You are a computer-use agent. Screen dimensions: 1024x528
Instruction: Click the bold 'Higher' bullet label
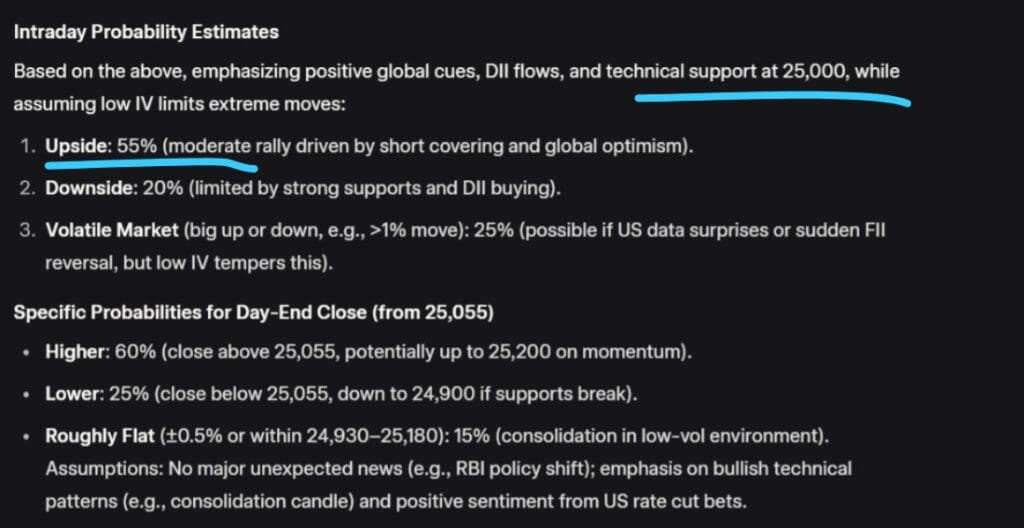(76, 352)
